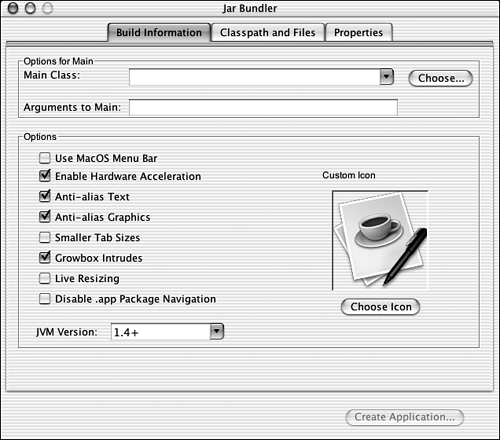Click the Choose... main class button
This screenshot has width=500, height=440.
click(x=440, y=78)
